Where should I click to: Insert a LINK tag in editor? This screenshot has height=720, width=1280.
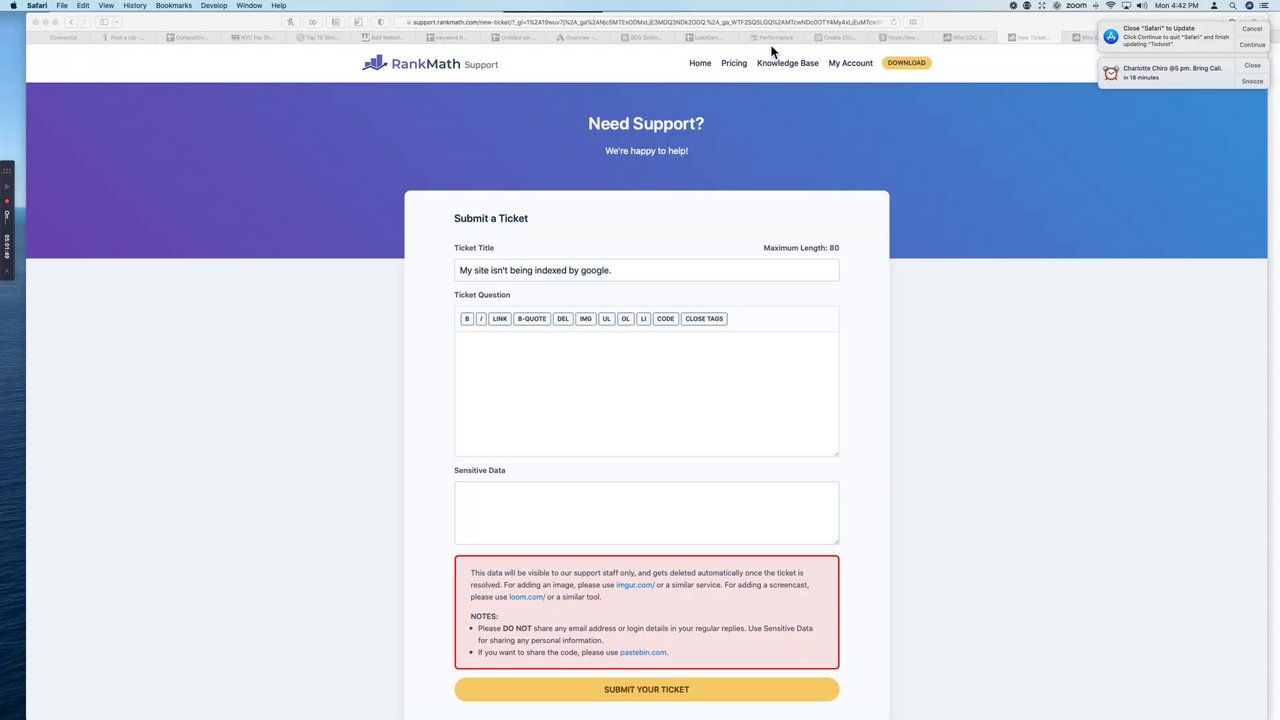[500, 319]
